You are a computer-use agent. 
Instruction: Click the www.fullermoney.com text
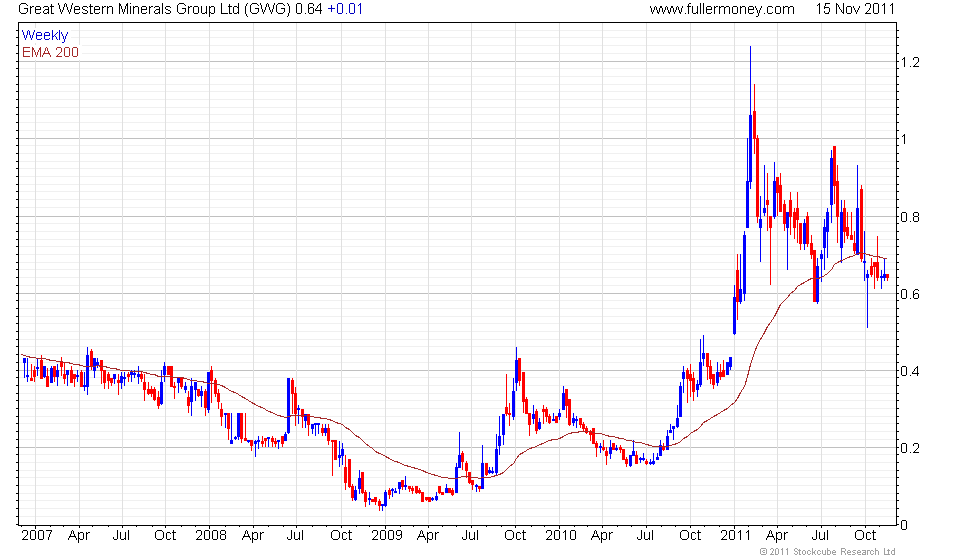pos(722,9)
